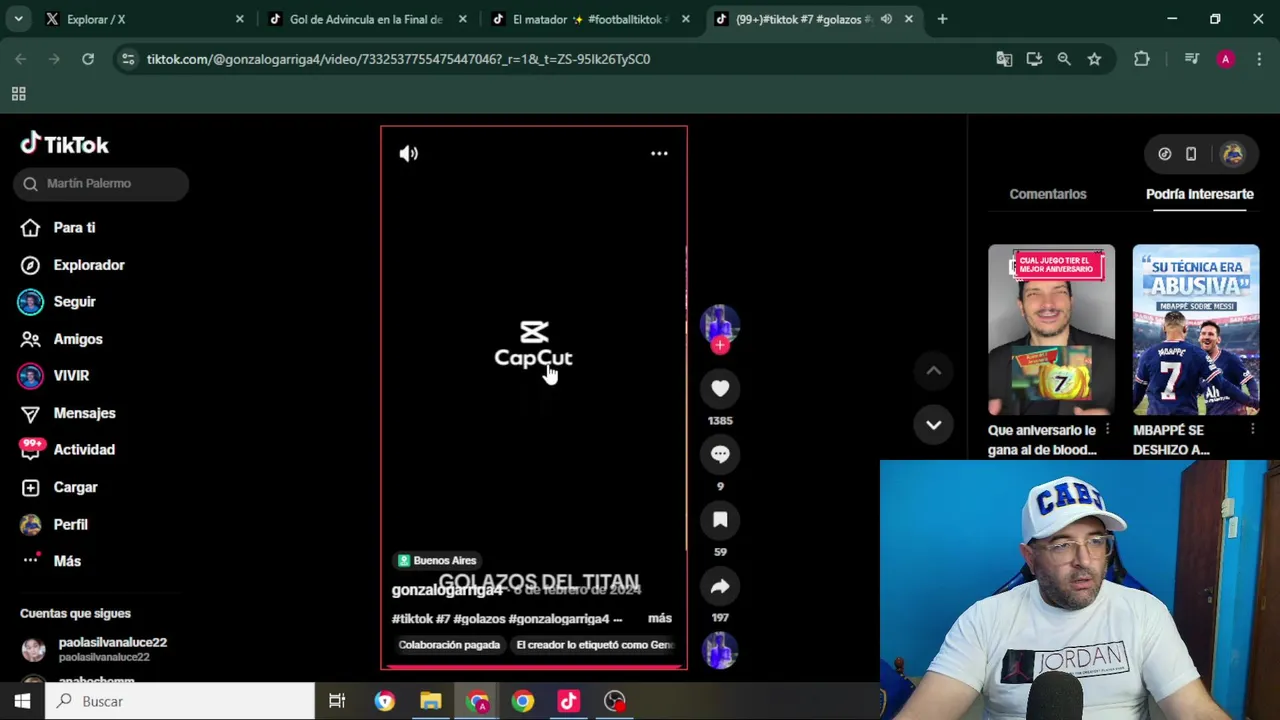1280x720 pixels.
Task: Expand the Más menu
Action: (67, 561)
